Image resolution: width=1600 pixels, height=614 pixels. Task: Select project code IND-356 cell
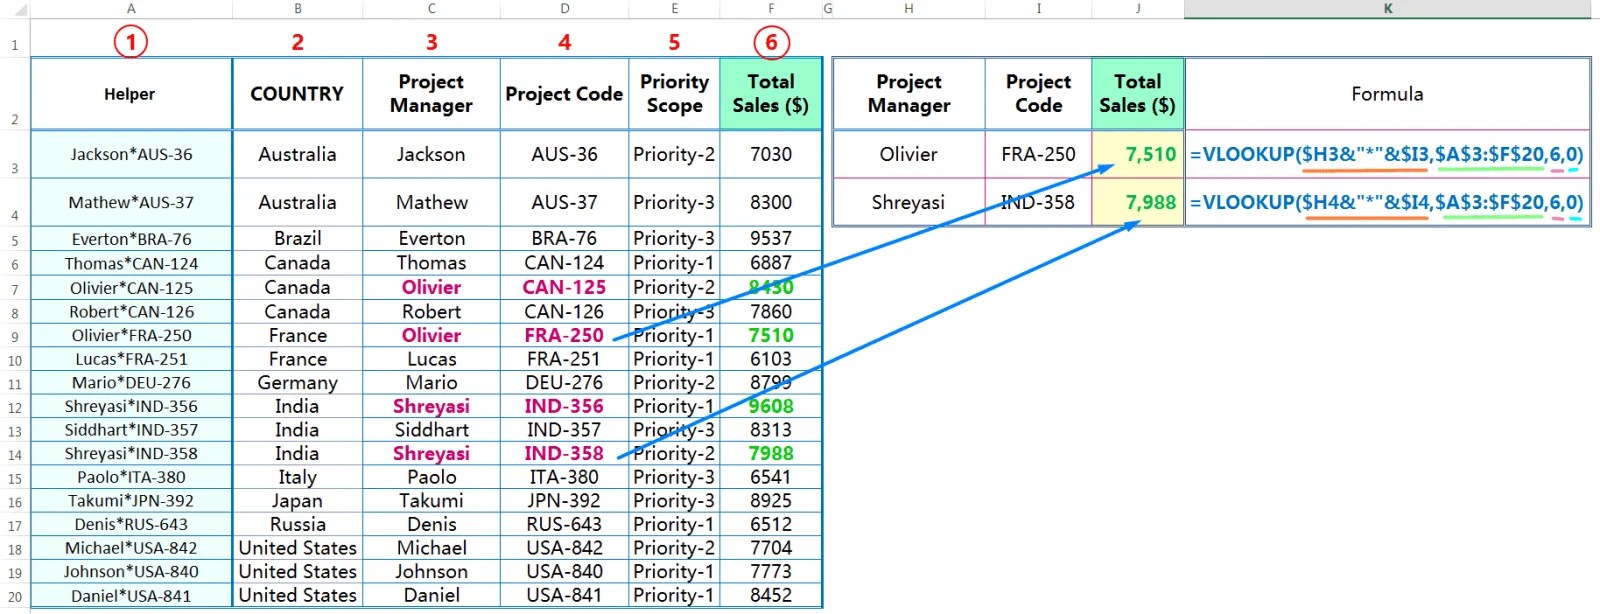pos(564,407)
